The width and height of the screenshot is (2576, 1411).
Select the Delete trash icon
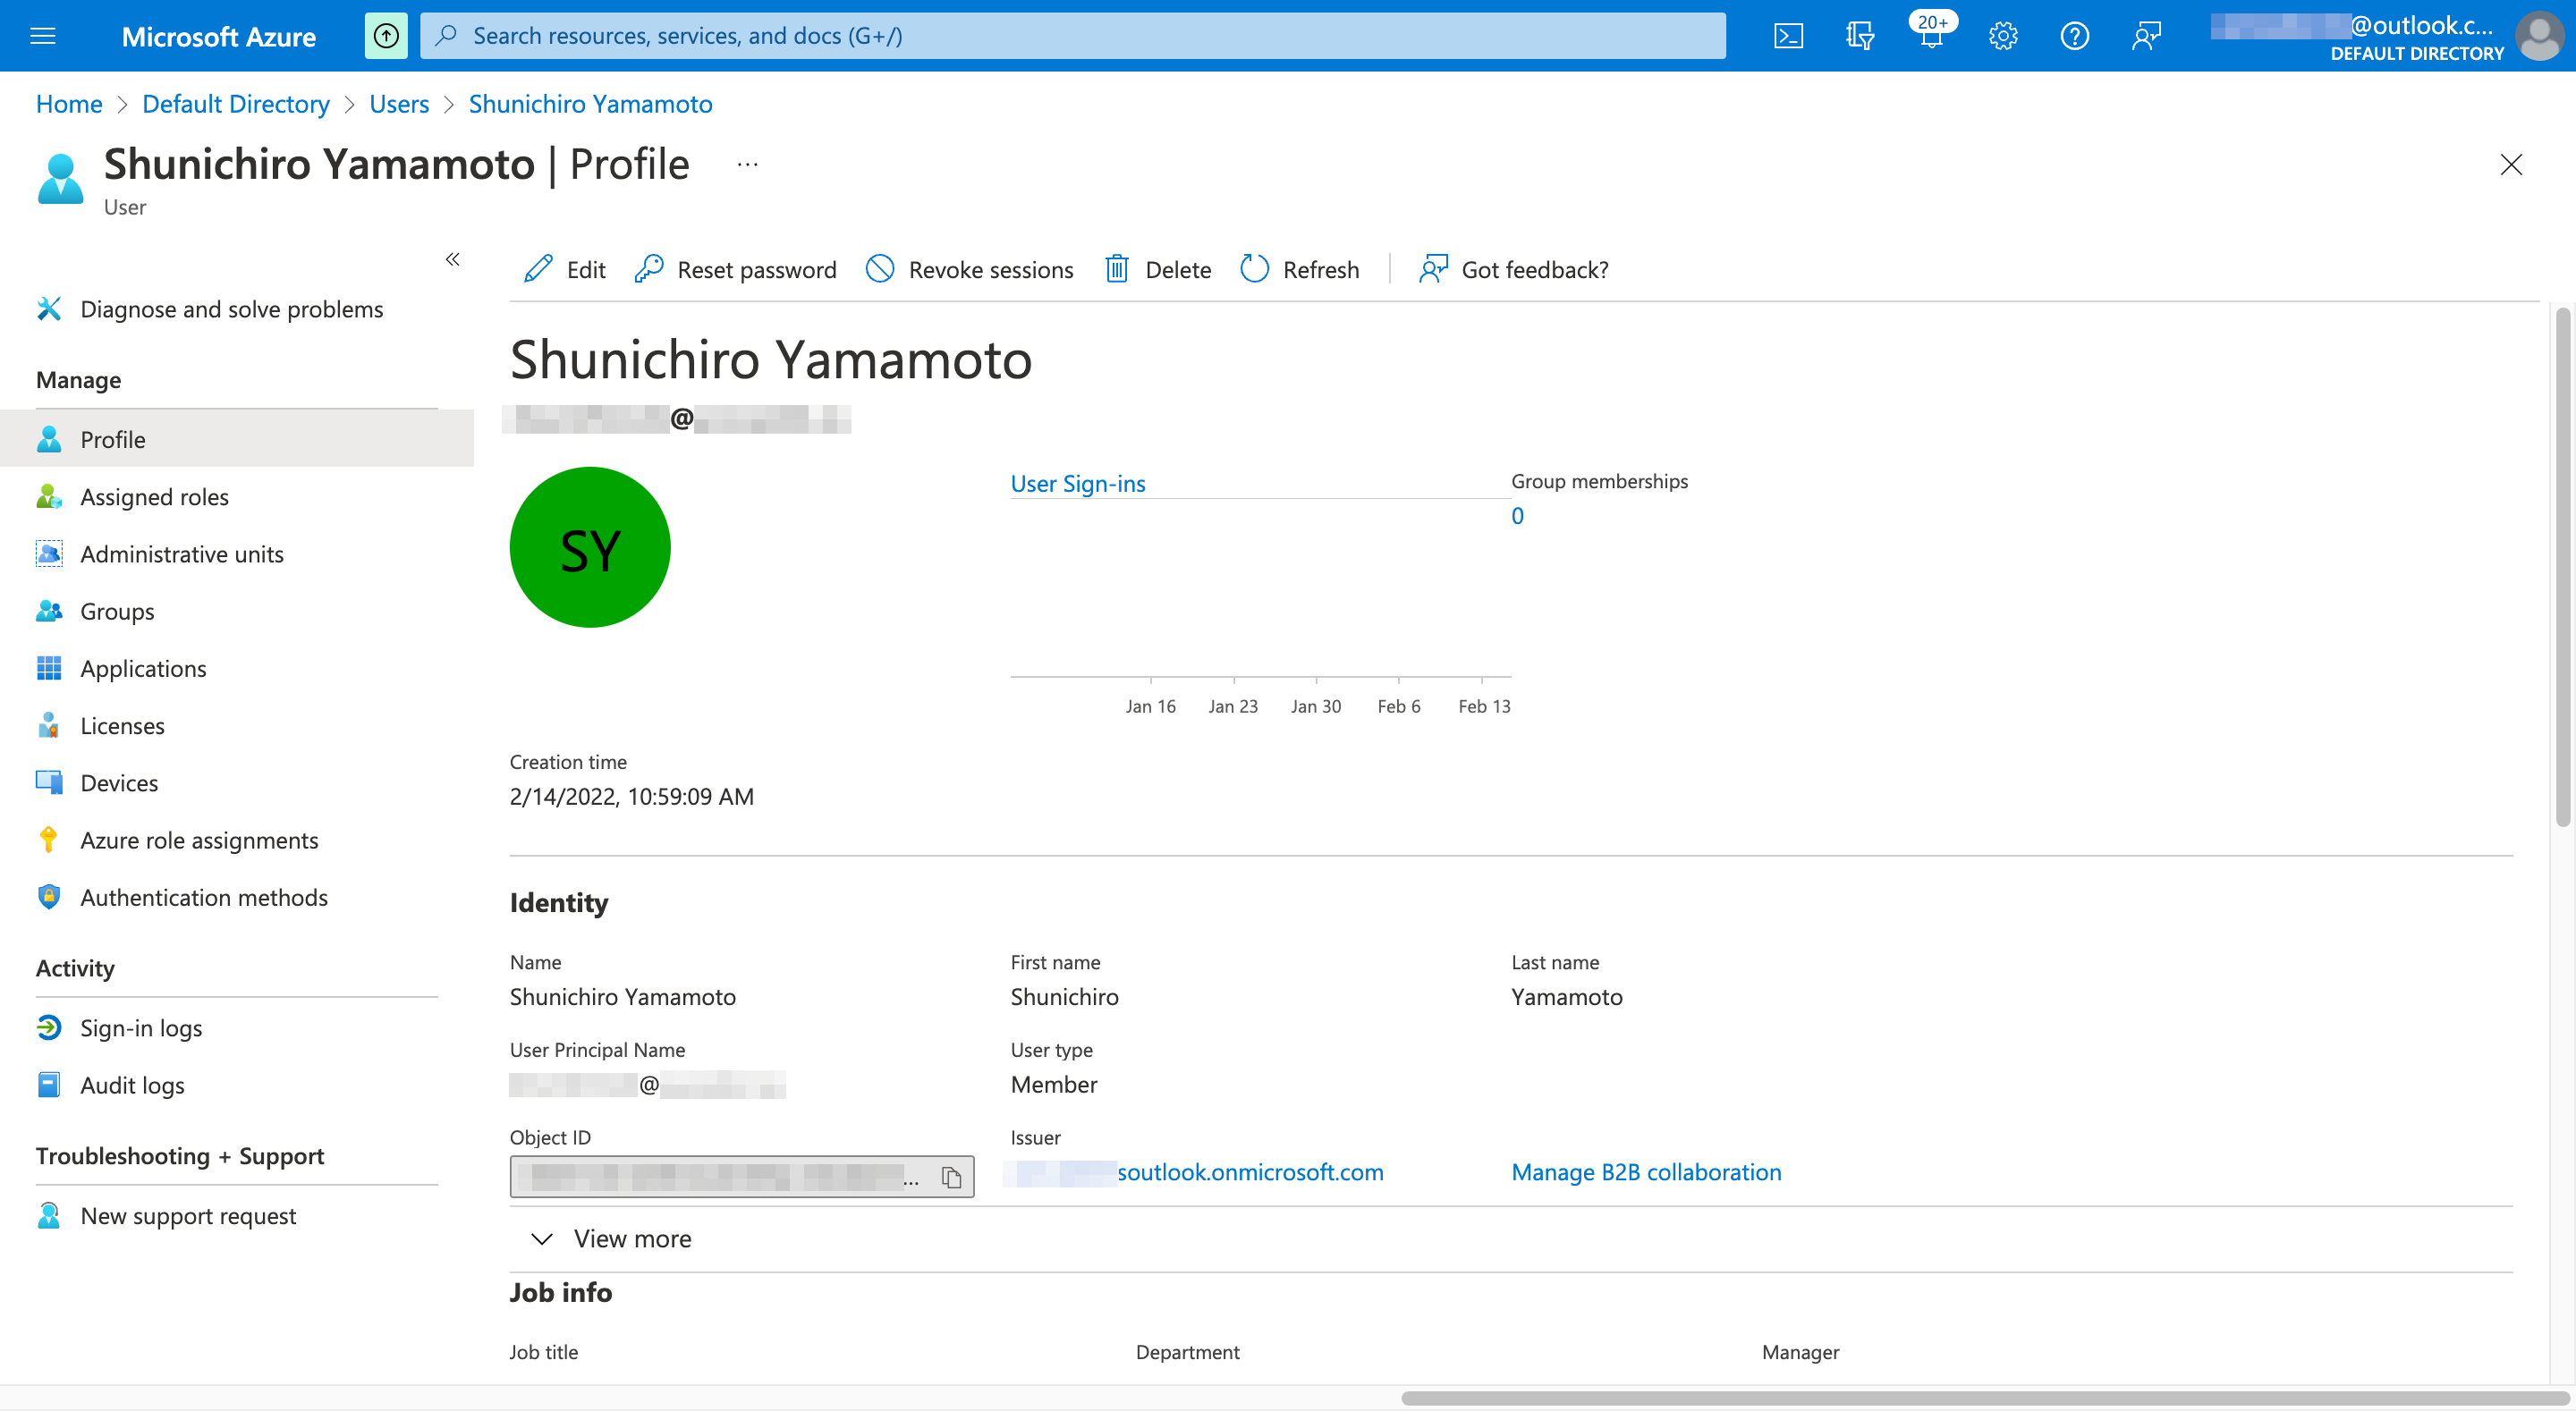click(x=1117, y=269)
